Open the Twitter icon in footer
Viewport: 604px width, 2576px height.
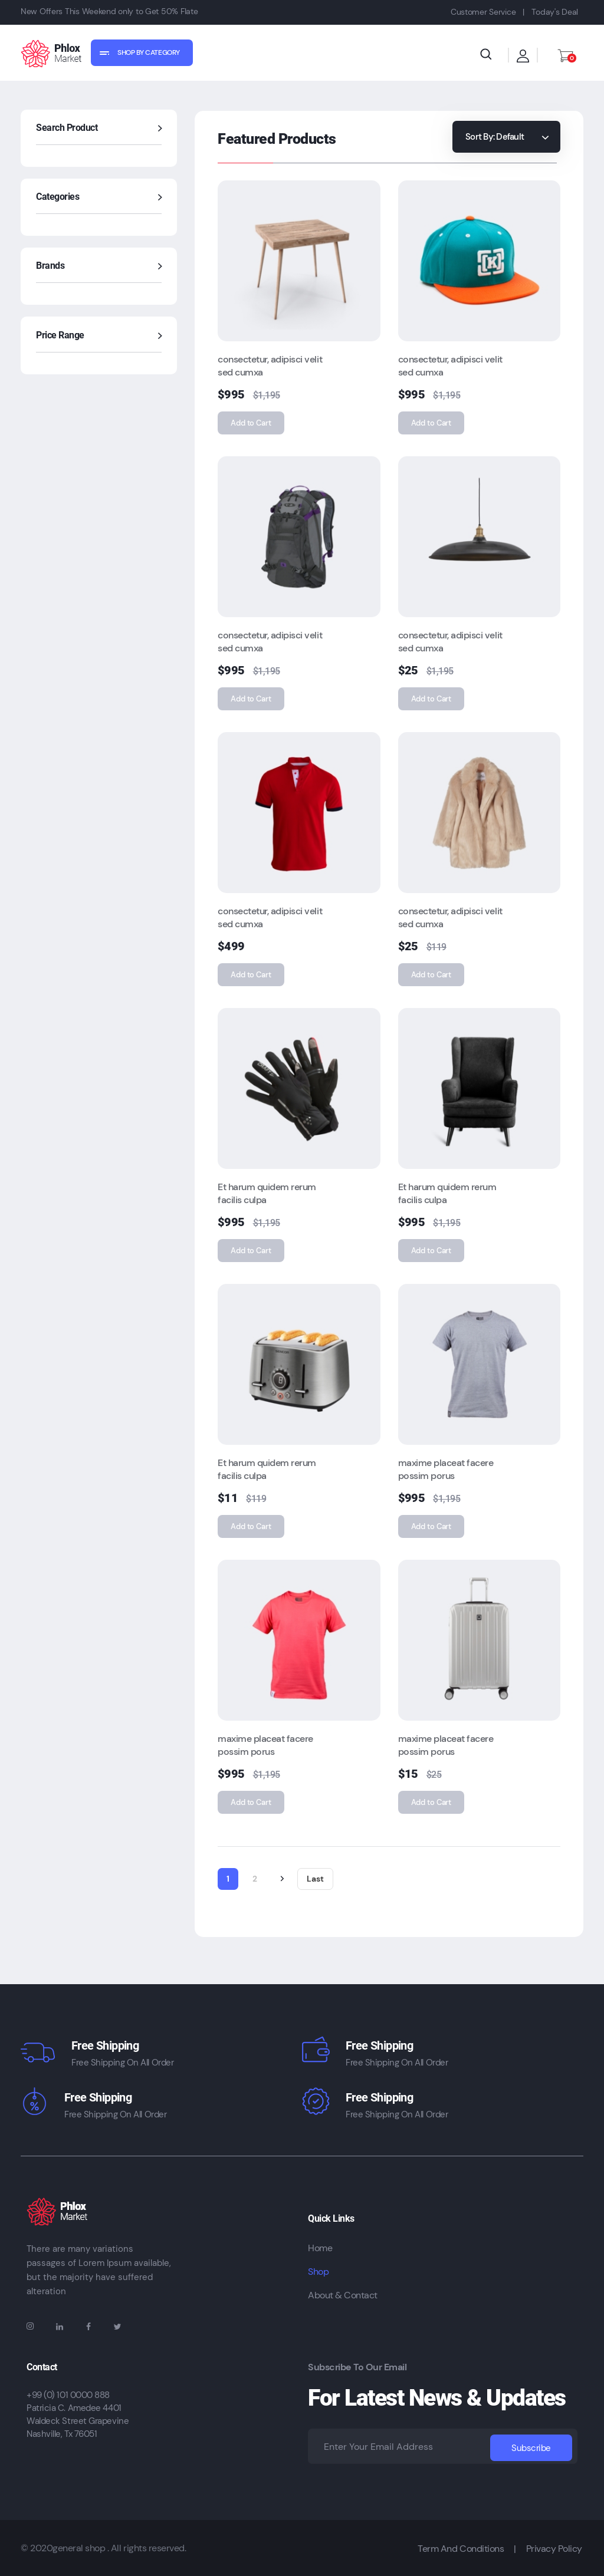[x=117, y=2326]
